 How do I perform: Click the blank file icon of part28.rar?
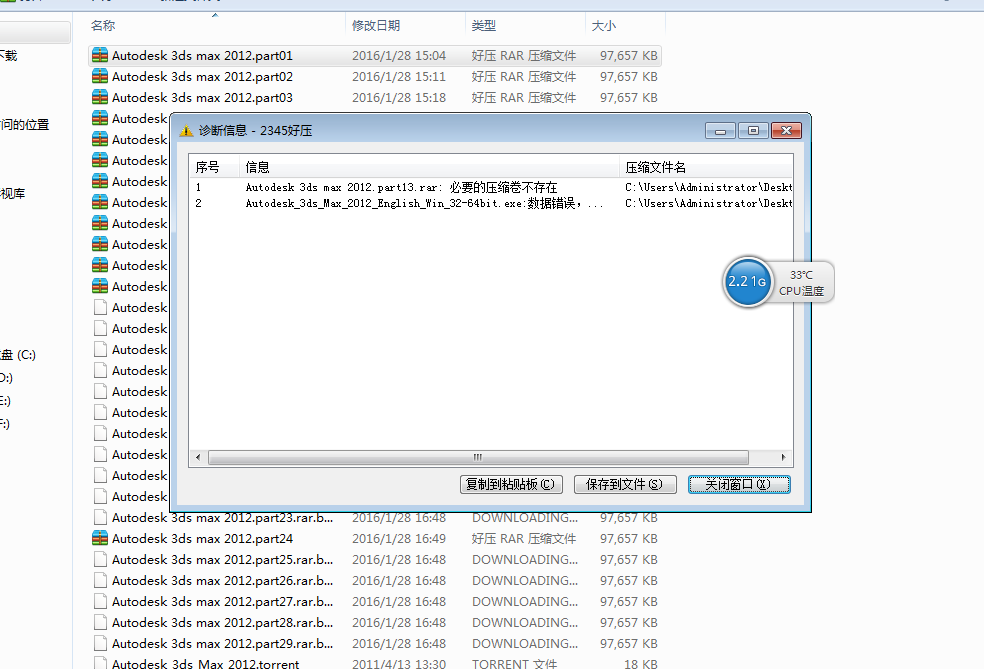click(100, 623)
